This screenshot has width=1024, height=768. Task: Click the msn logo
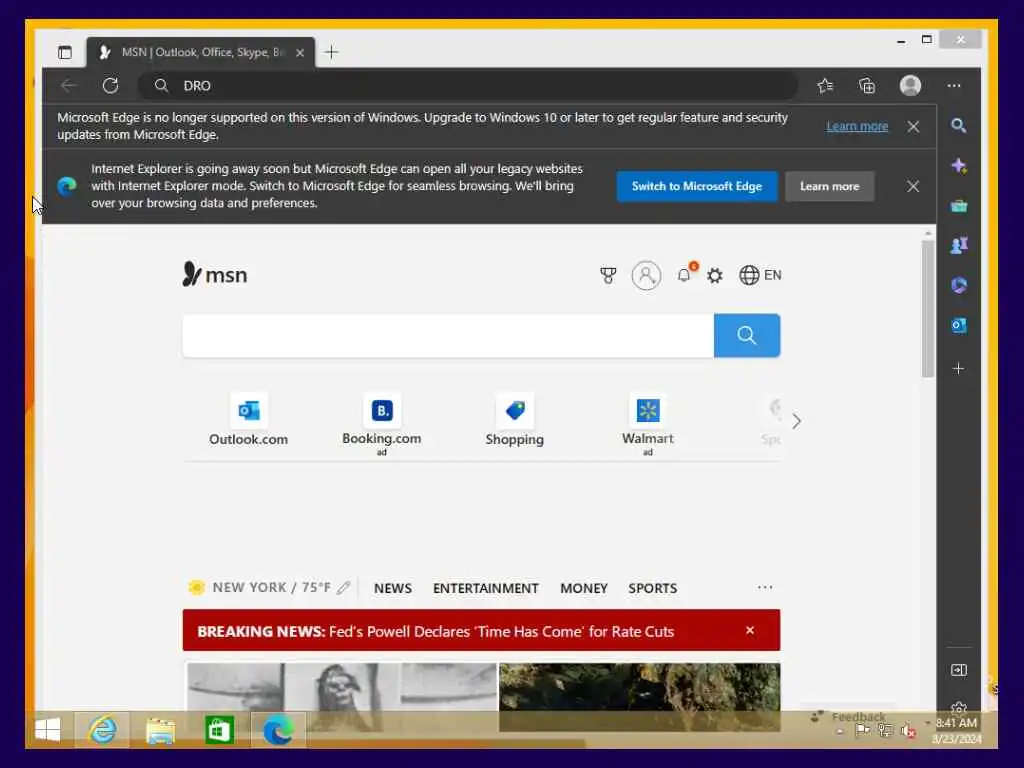(215, 274)
